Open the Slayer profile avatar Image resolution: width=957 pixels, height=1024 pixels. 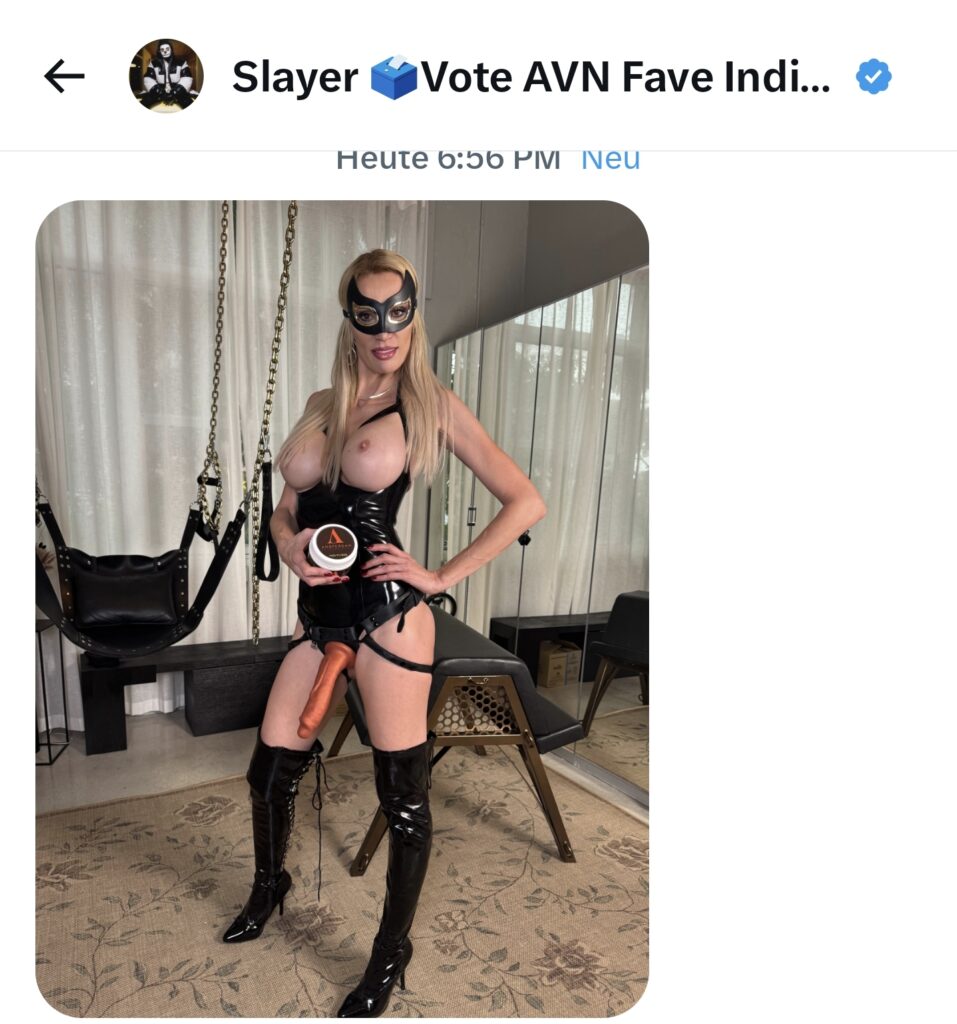click(x=166, y=75)
